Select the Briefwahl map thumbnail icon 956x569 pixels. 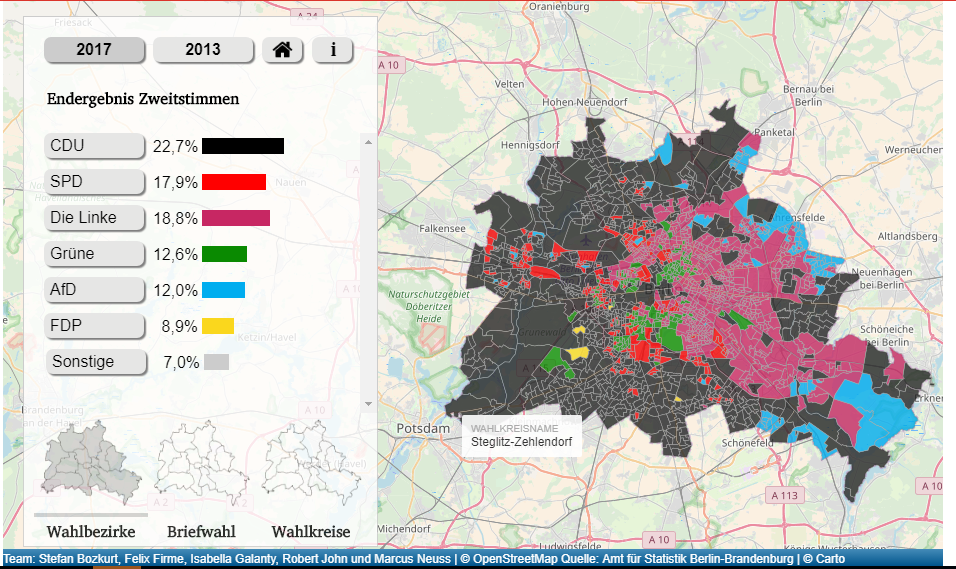(200, 459)
